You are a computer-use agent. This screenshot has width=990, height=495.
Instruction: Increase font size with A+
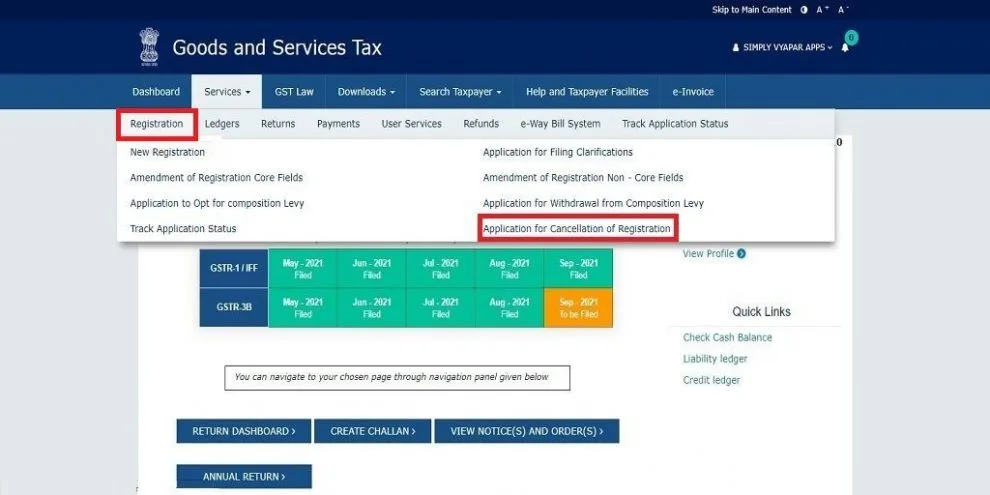click(x=823, y=9)
